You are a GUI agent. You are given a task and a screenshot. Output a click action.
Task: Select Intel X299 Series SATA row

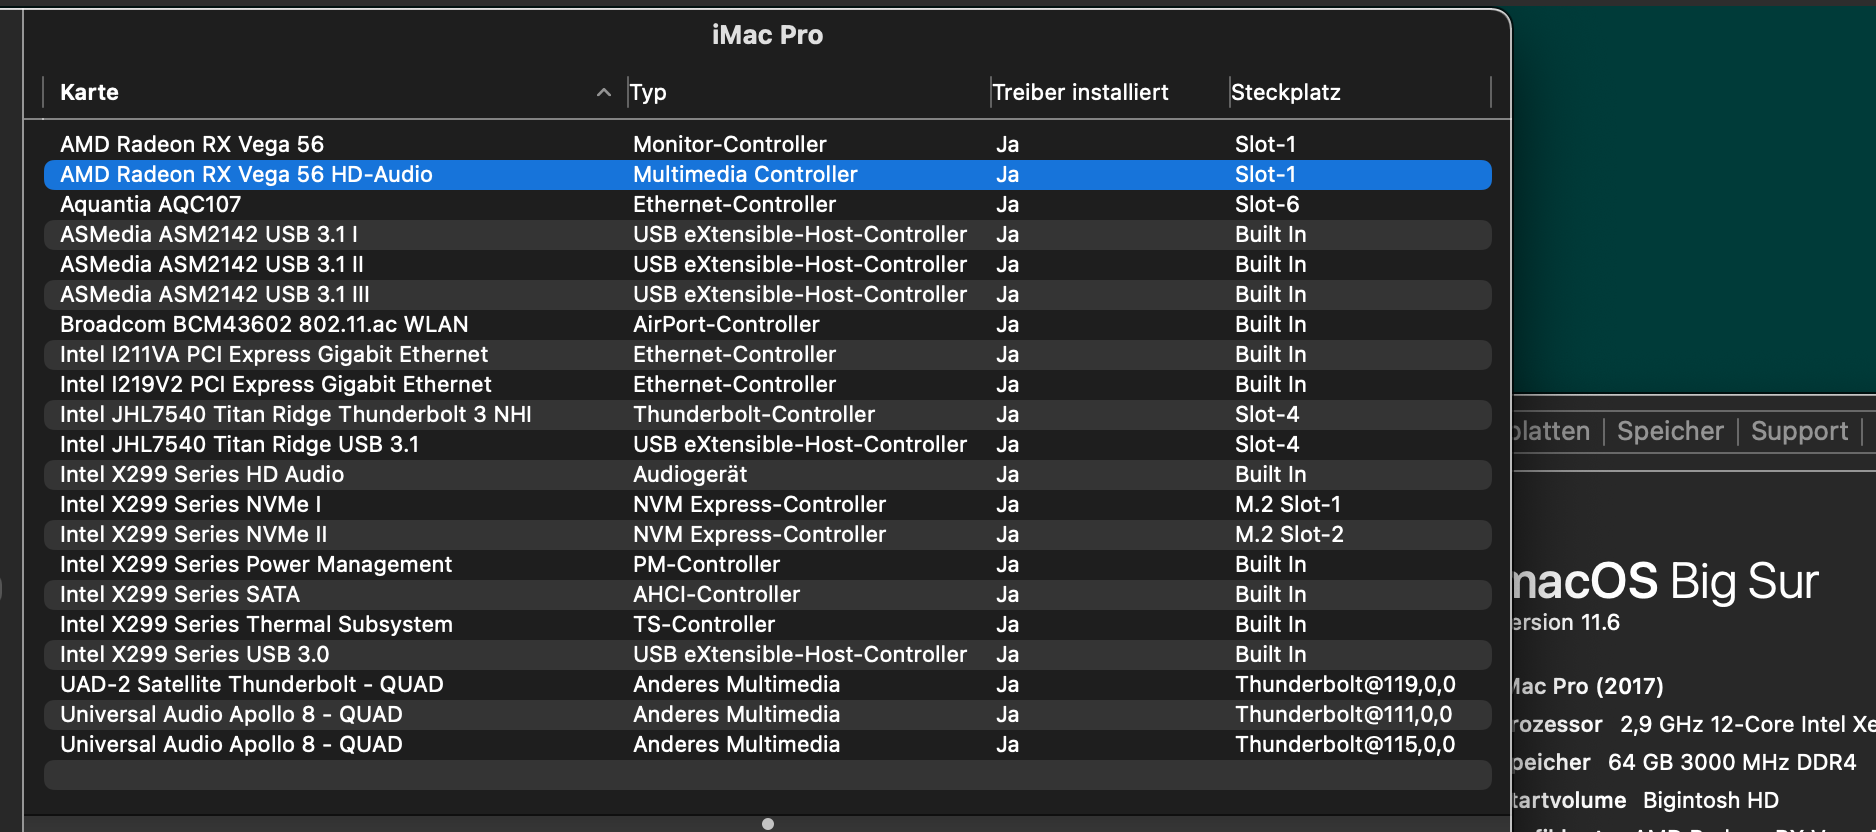click(767, 594)
